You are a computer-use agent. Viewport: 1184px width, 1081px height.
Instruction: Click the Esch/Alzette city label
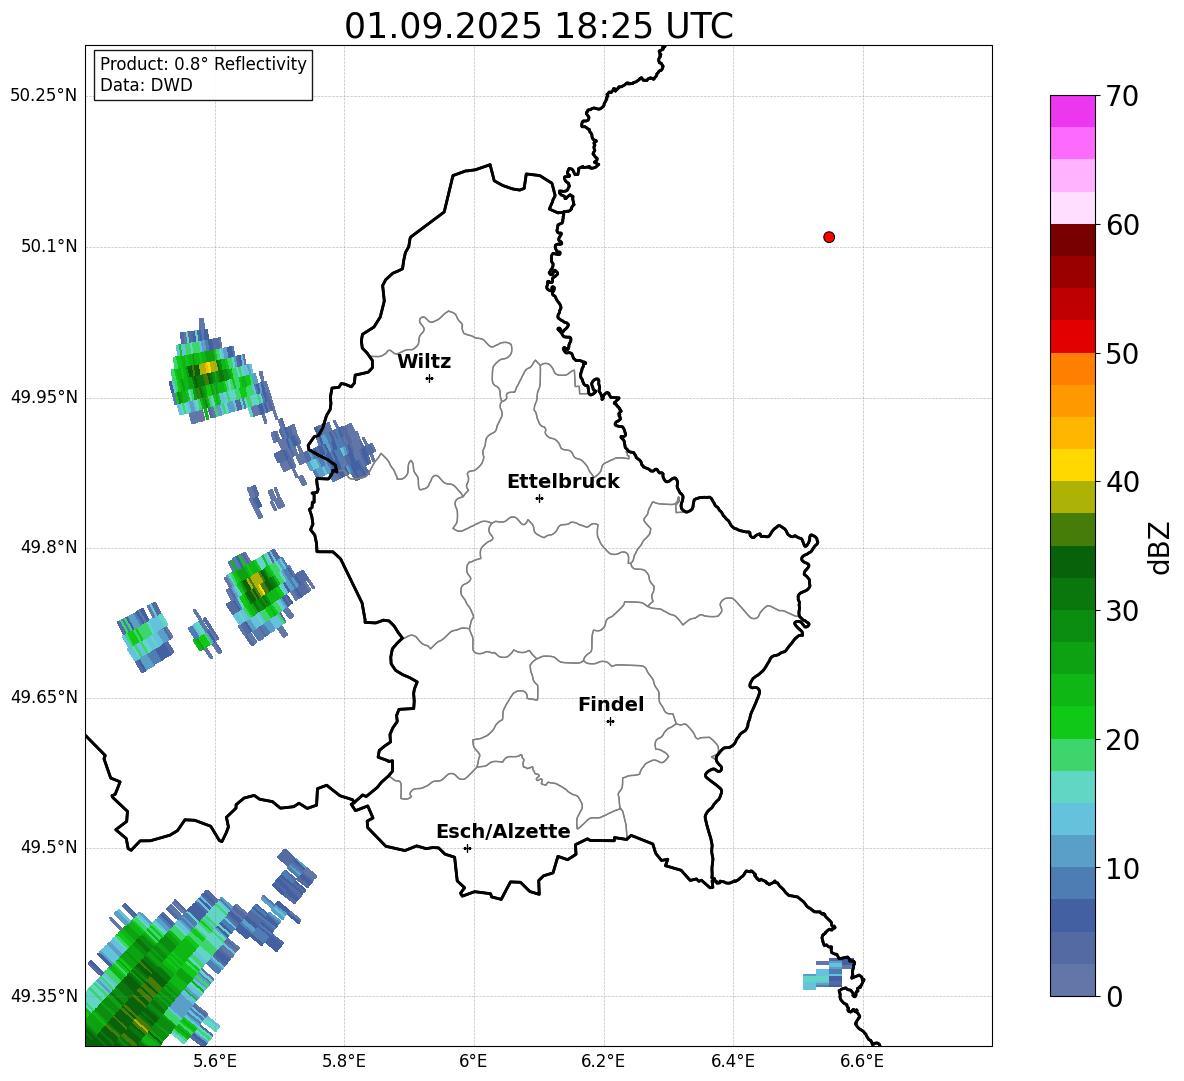pos(503,831)
